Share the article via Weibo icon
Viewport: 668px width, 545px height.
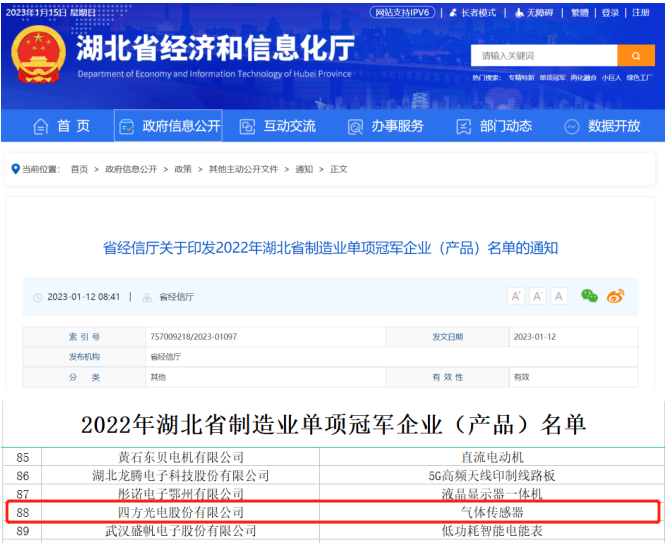click(616, 296)
